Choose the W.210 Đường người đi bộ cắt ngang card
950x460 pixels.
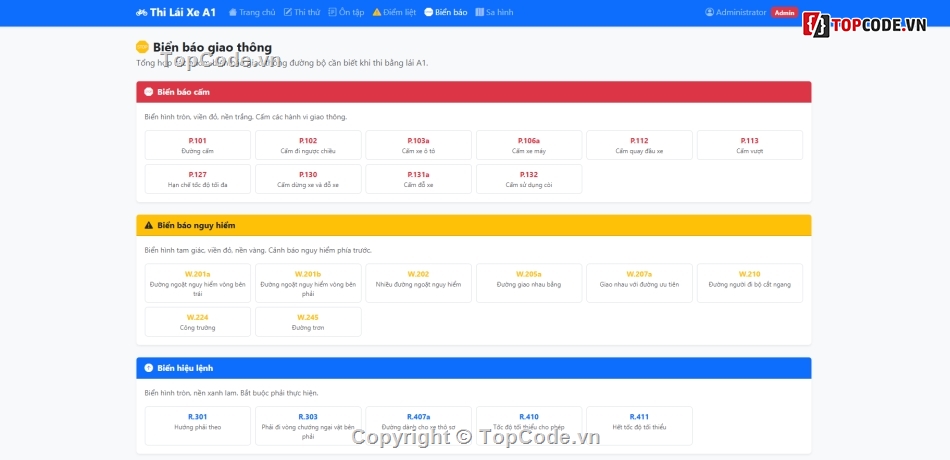click(x=750, y=283)
